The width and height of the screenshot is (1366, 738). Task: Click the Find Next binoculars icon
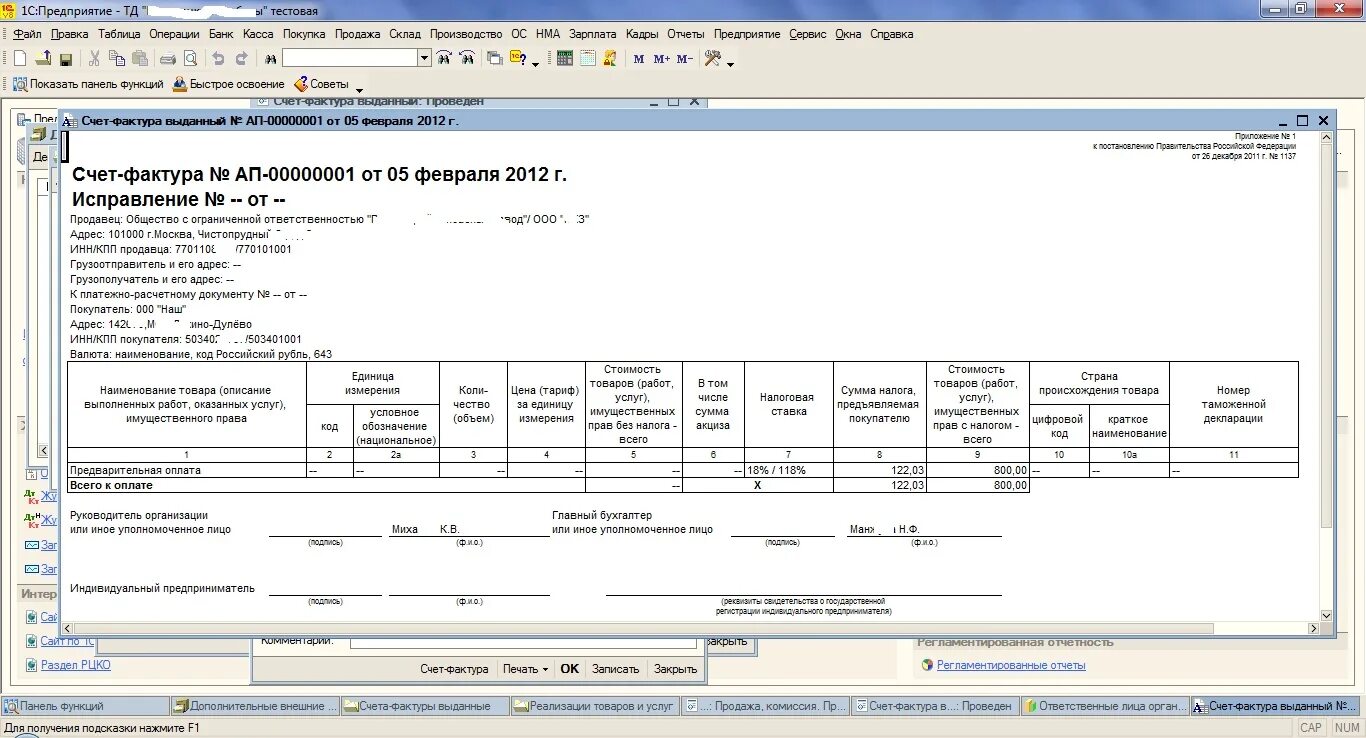[x=444, y=59]
